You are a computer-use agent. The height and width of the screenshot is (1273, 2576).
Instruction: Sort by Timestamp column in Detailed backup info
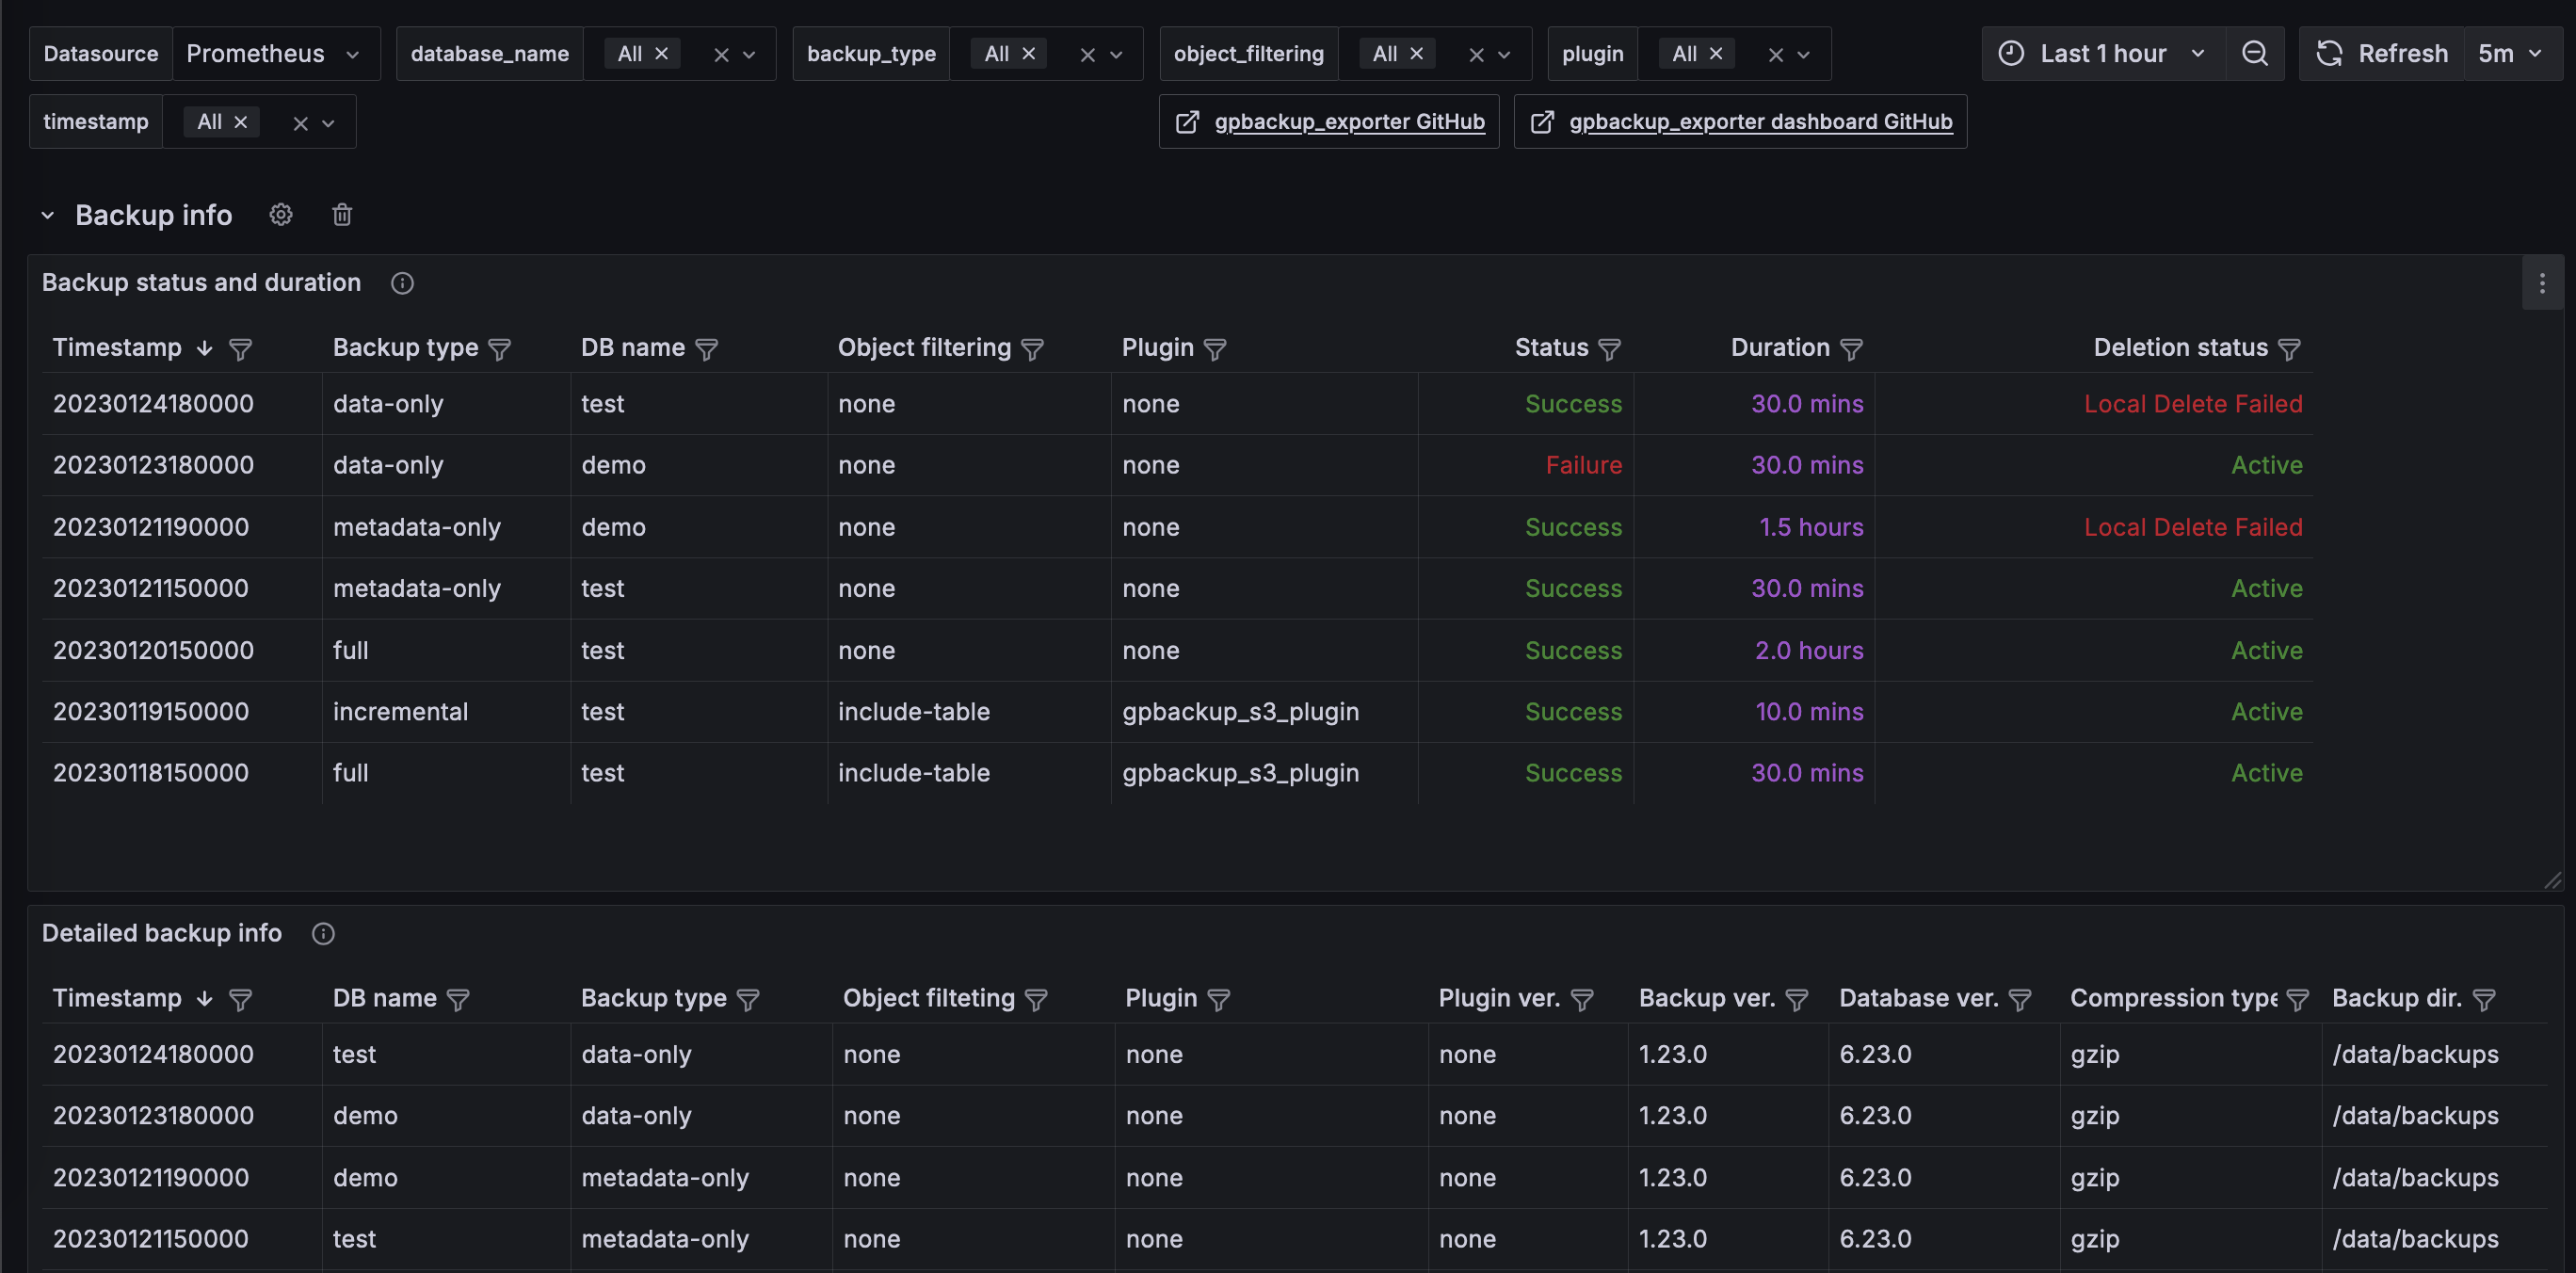pos(118,998)
